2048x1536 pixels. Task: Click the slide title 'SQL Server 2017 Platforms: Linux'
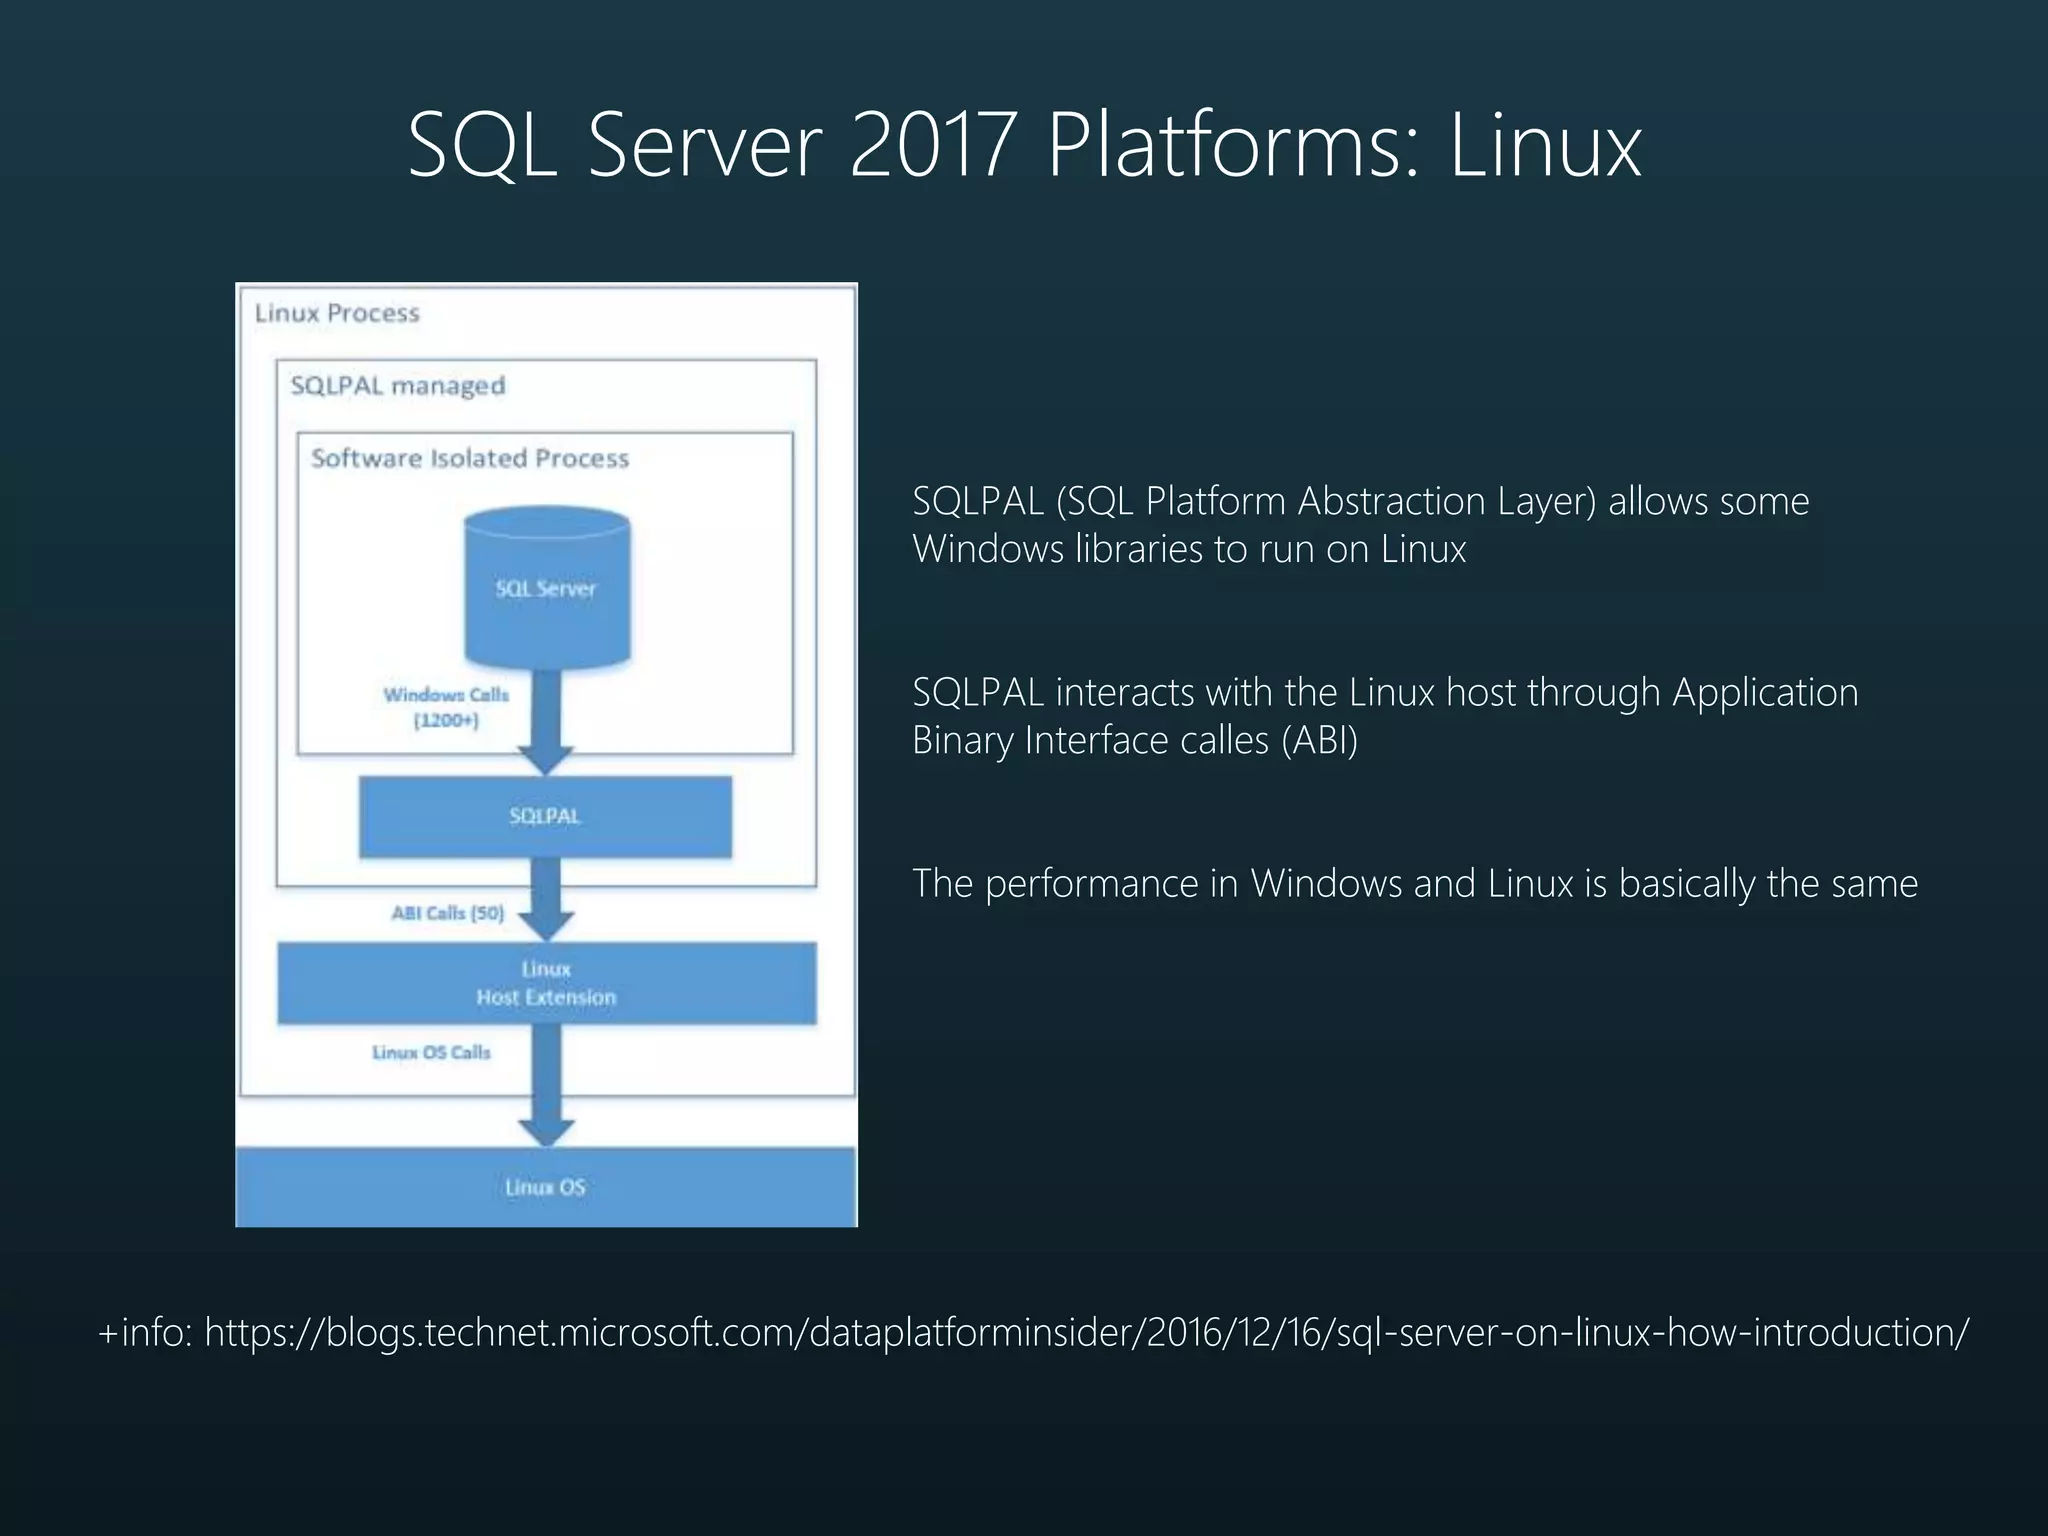tap(1024, 146)
